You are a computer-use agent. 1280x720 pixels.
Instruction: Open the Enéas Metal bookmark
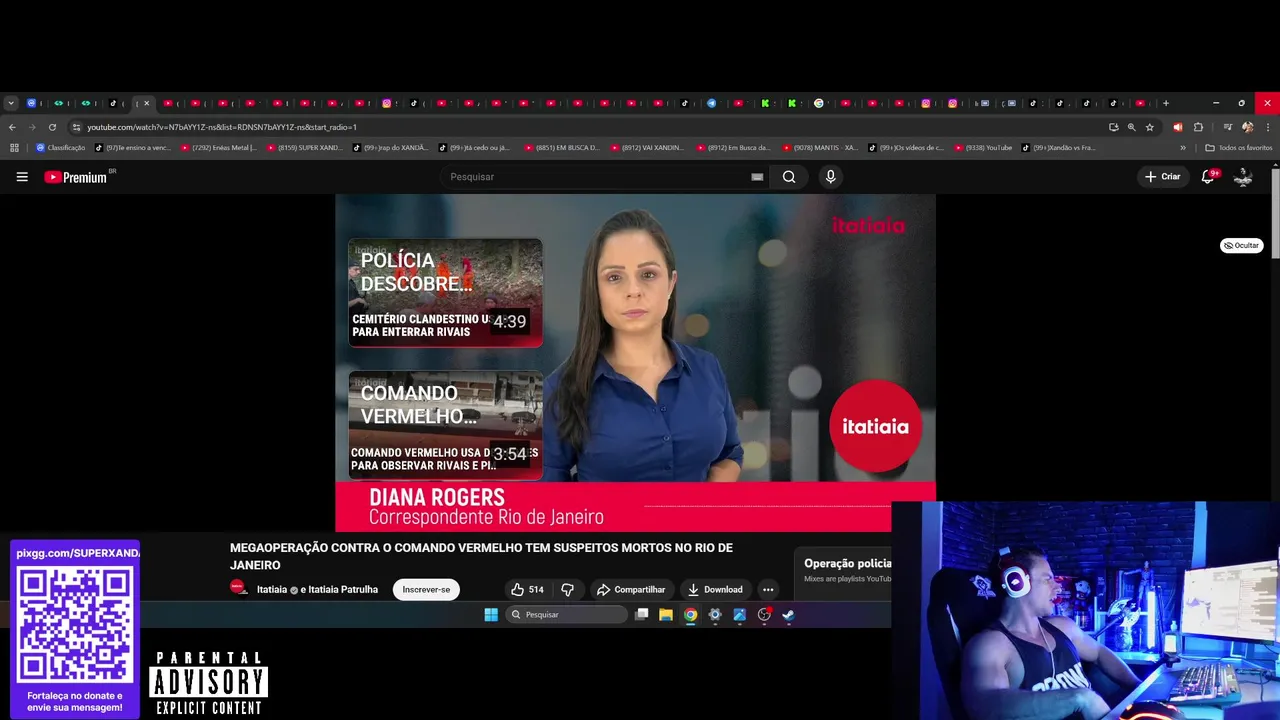point(219,148)
